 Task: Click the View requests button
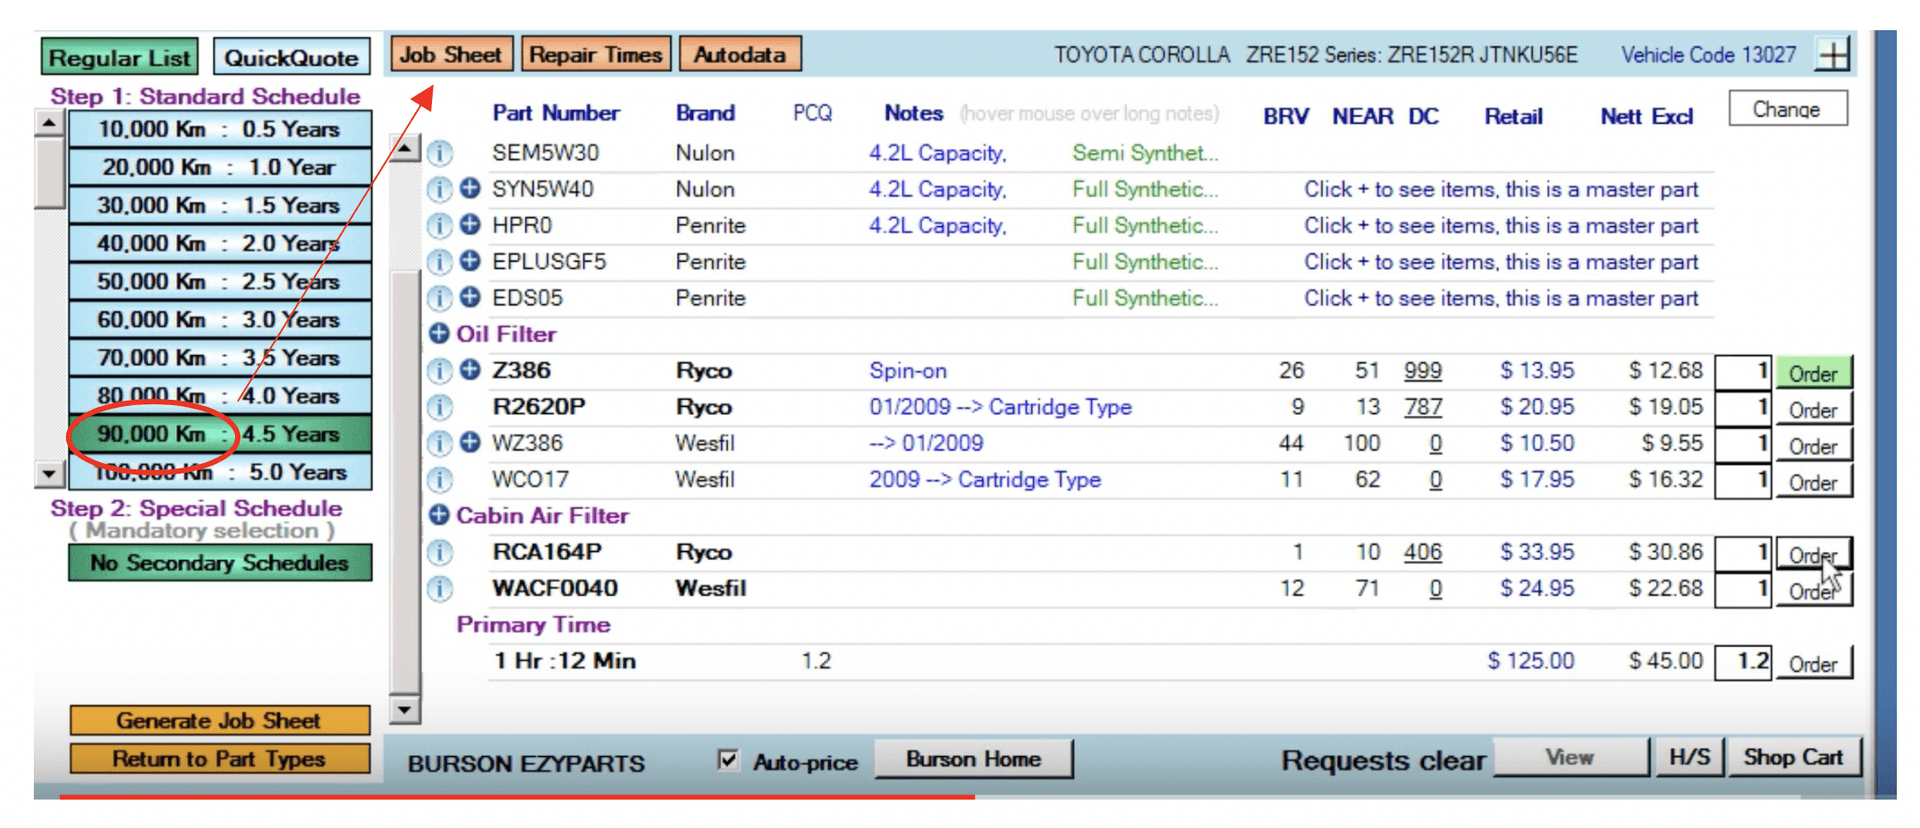(x=1570, y=757)
